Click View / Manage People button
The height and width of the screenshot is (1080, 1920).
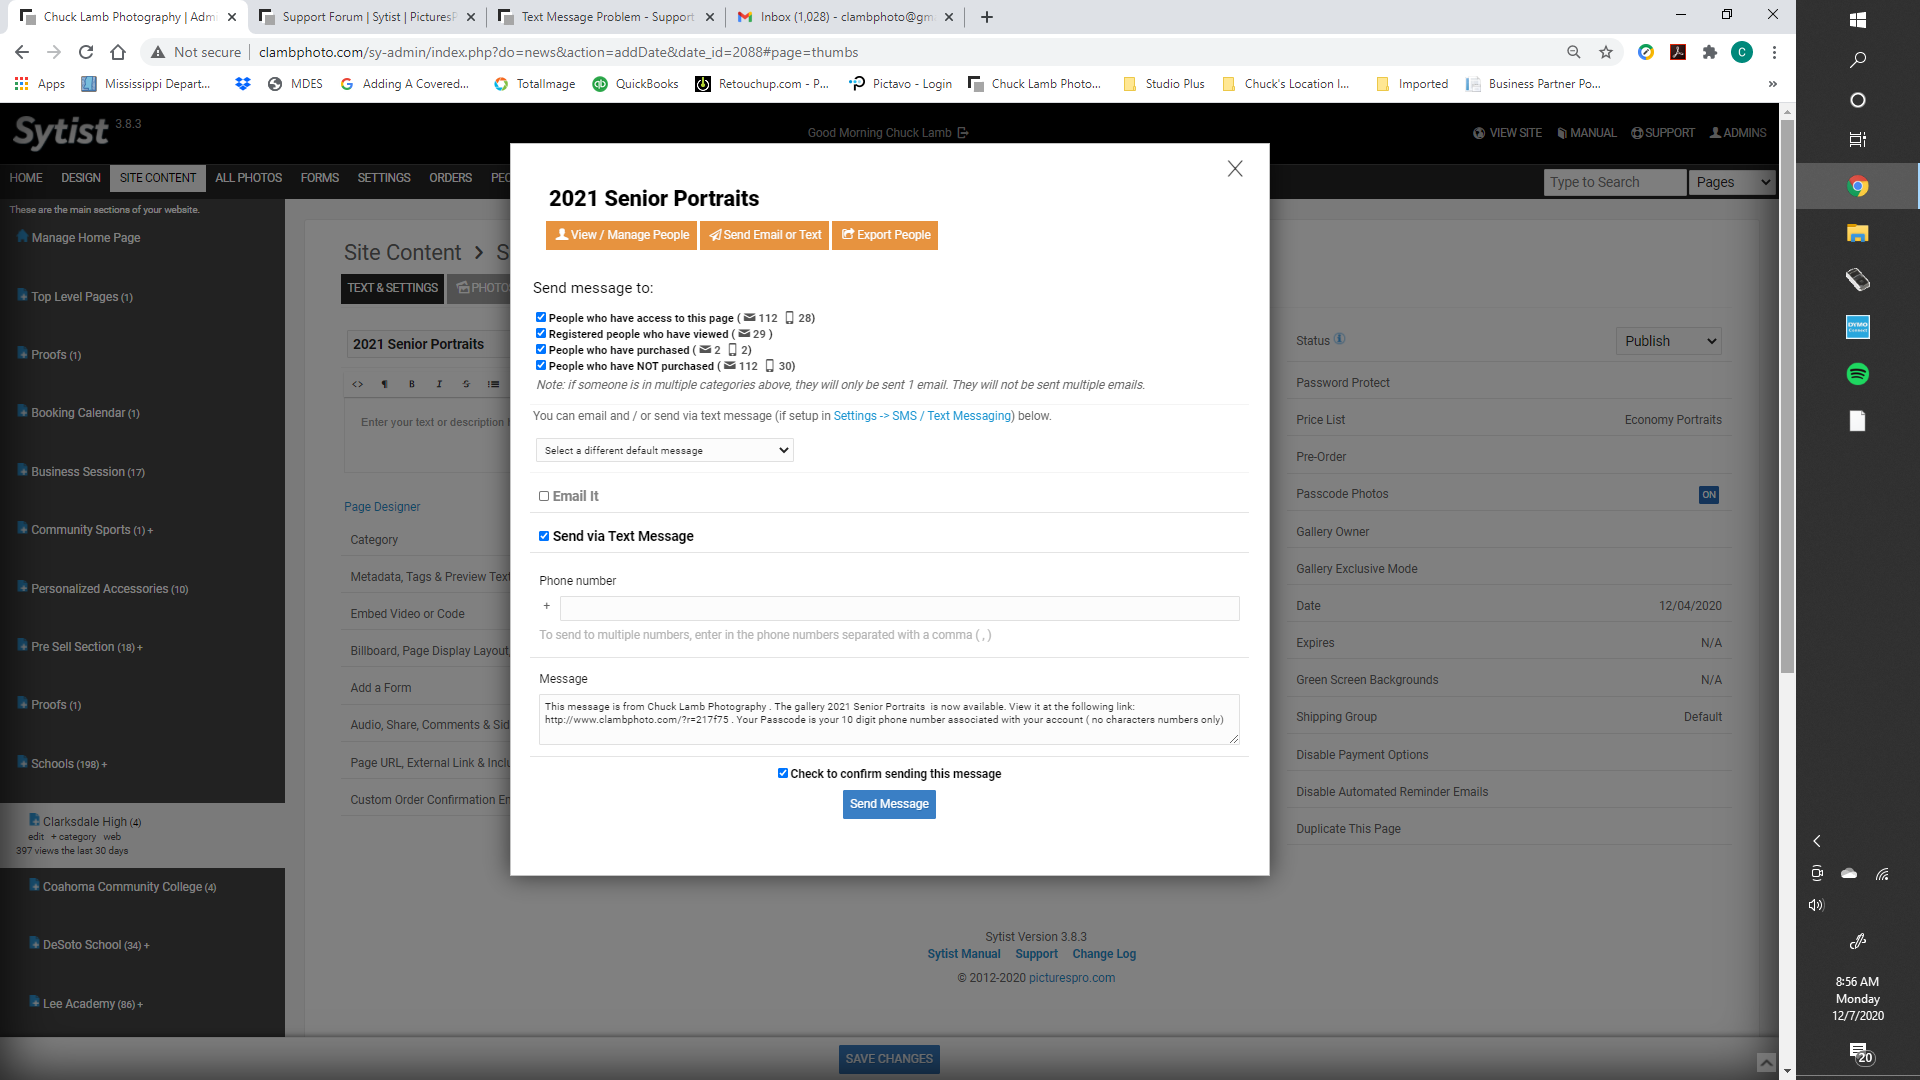pos(622,235)
